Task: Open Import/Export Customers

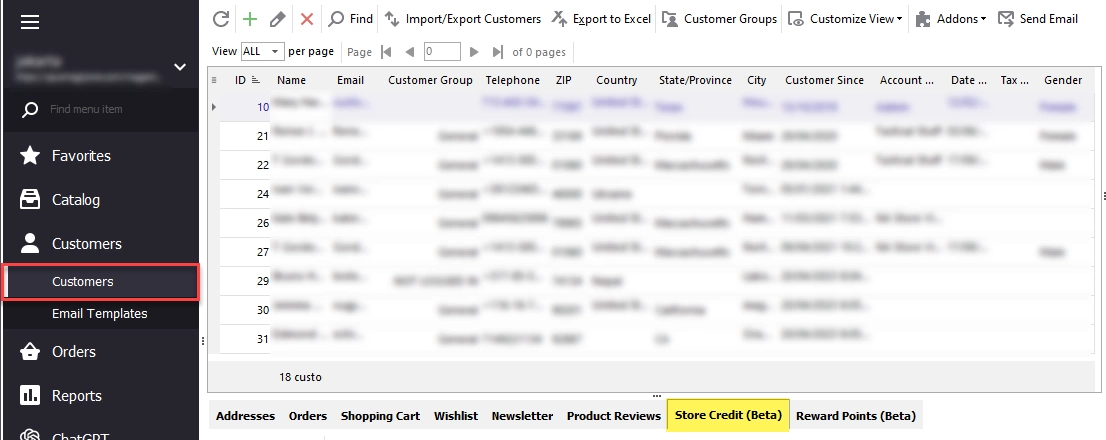Action: pyautogui.click(x=463, y=19)
